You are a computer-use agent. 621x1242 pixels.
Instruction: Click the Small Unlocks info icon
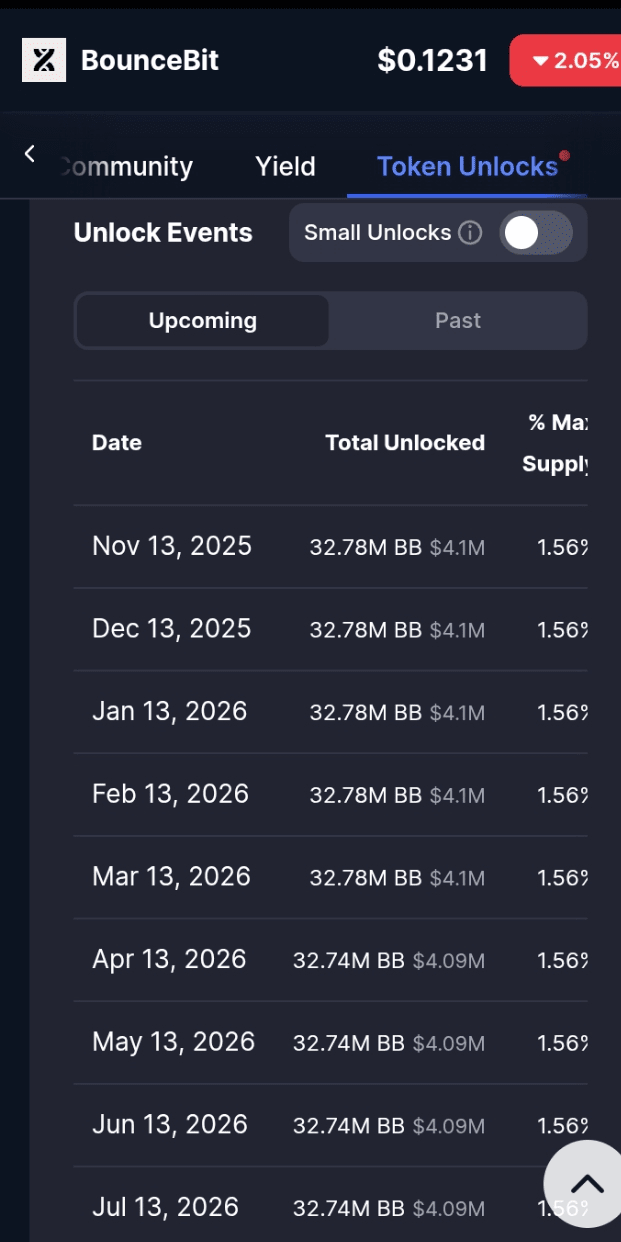point(470,233)
